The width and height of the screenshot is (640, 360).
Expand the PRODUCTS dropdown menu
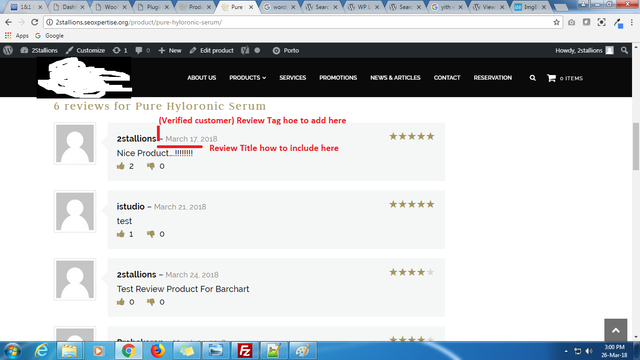point(247,78)
